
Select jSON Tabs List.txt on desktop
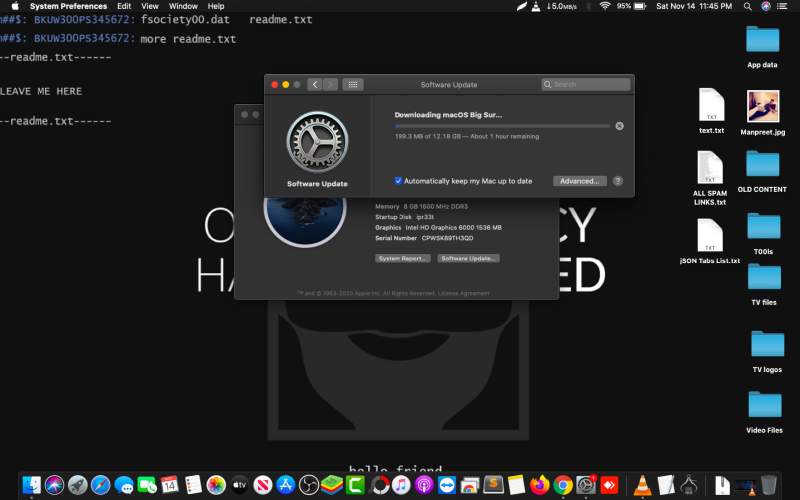pos(710,241)
